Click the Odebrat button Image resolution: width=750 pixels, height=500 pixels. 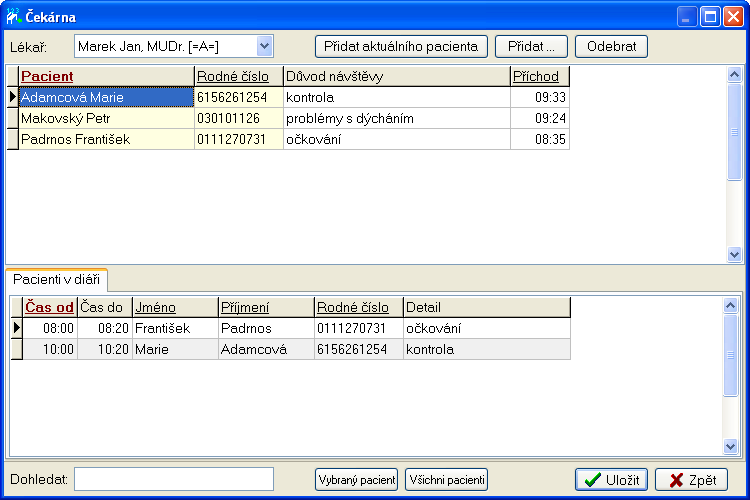(x=611, y=47)
